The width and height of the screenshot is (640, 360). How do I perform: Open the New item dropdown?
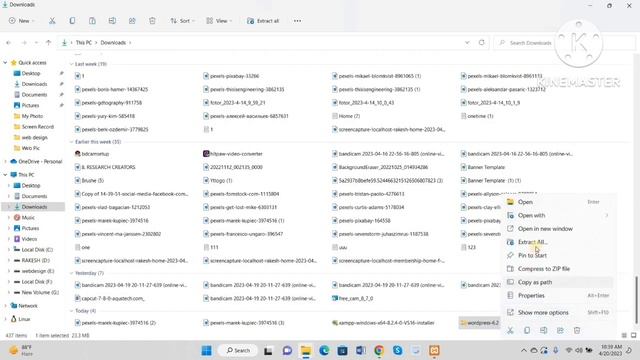22,21
